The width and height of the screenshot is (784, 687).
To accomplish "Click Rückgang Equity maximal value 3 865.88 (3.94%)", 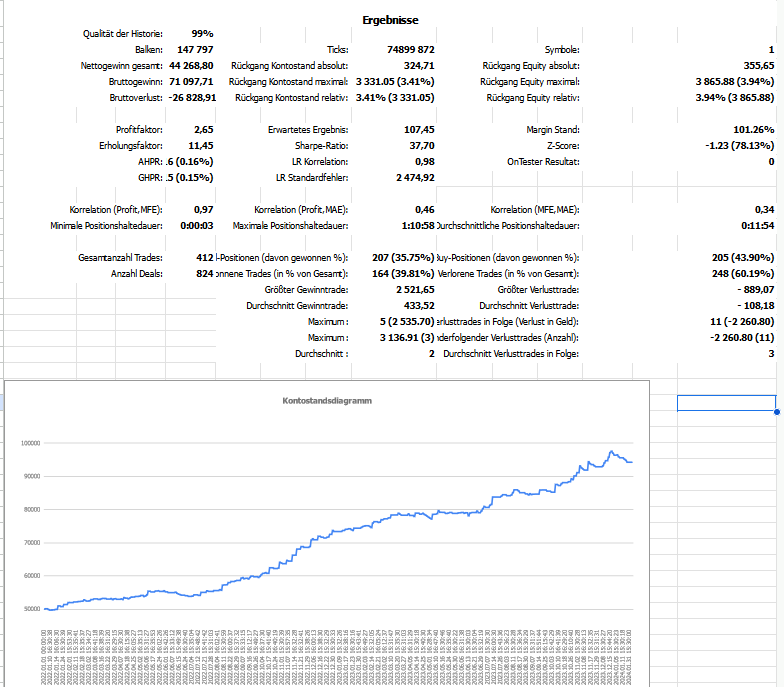I will coord(734,82).
